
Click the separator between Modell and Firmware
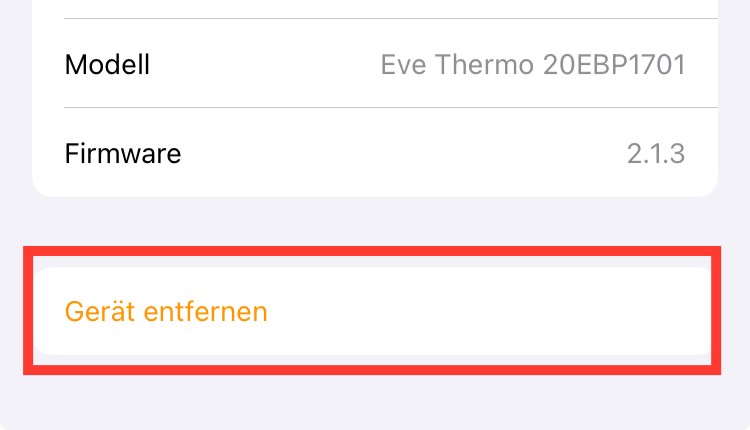coord(390,108)
